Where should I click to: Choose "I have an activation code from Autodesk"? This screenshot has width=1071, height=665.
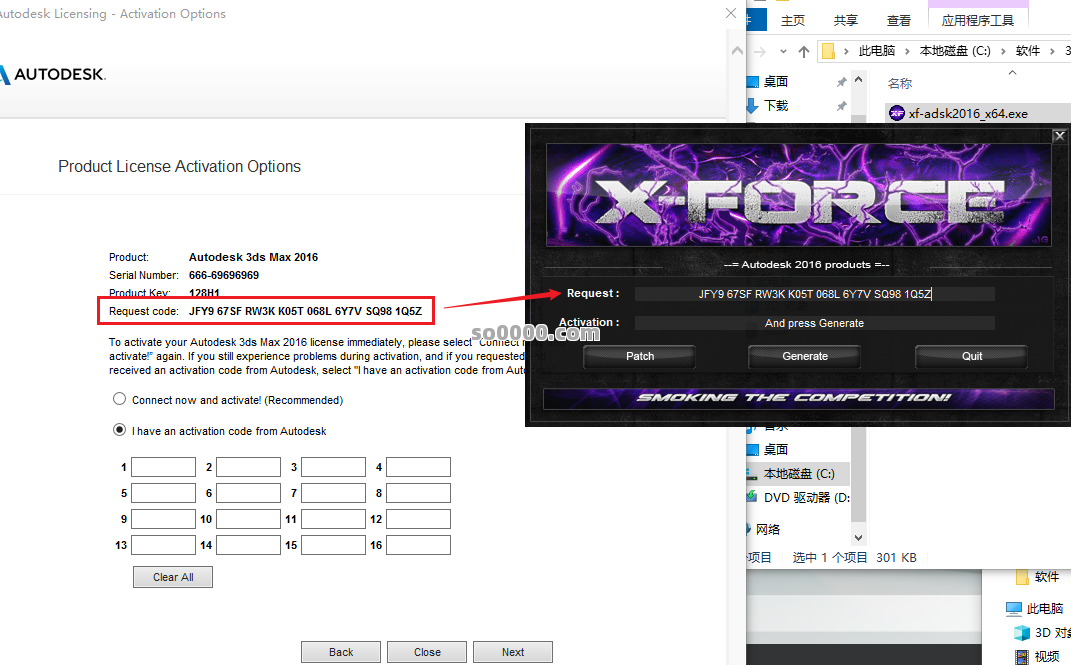[119, 431]
